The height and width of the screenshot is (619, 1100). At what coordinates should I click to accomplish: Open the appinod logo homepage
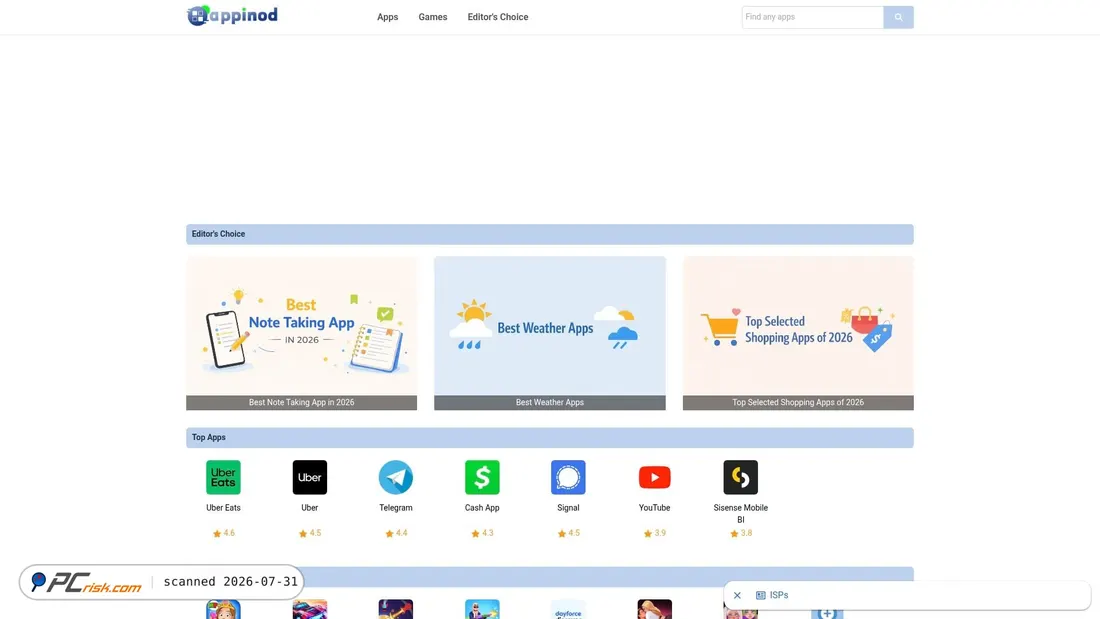click(x=232, y=15)
